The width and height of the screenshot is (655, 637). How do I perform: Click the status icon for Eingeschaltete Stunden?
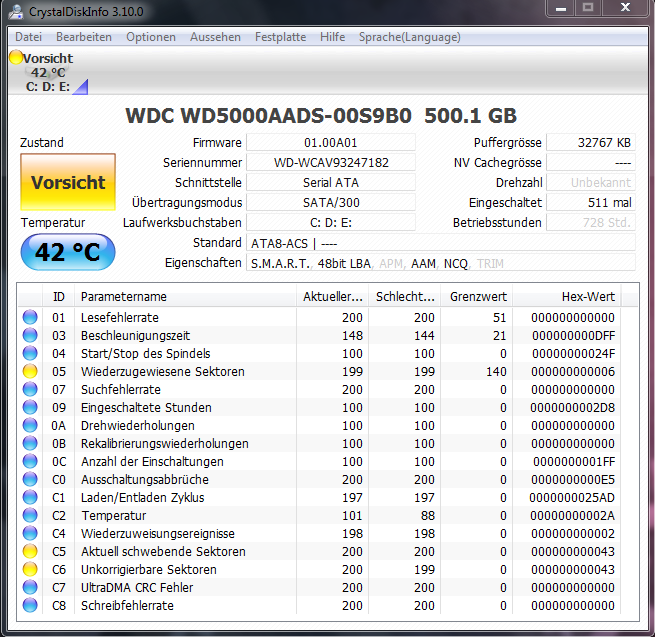coord(30,407)
